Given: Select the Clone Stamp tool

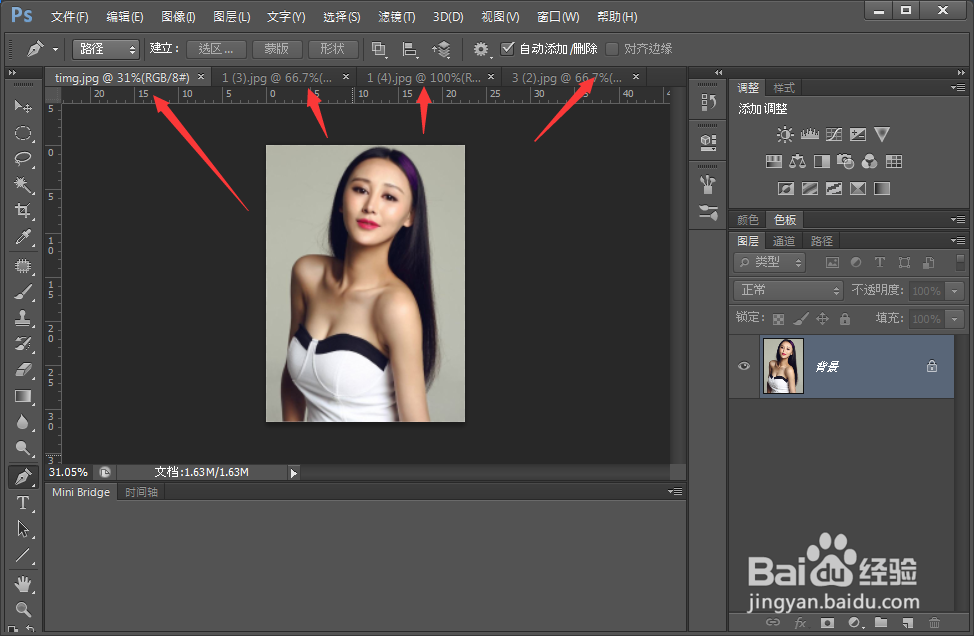Looking at the screenshot, I should (23, 318).
